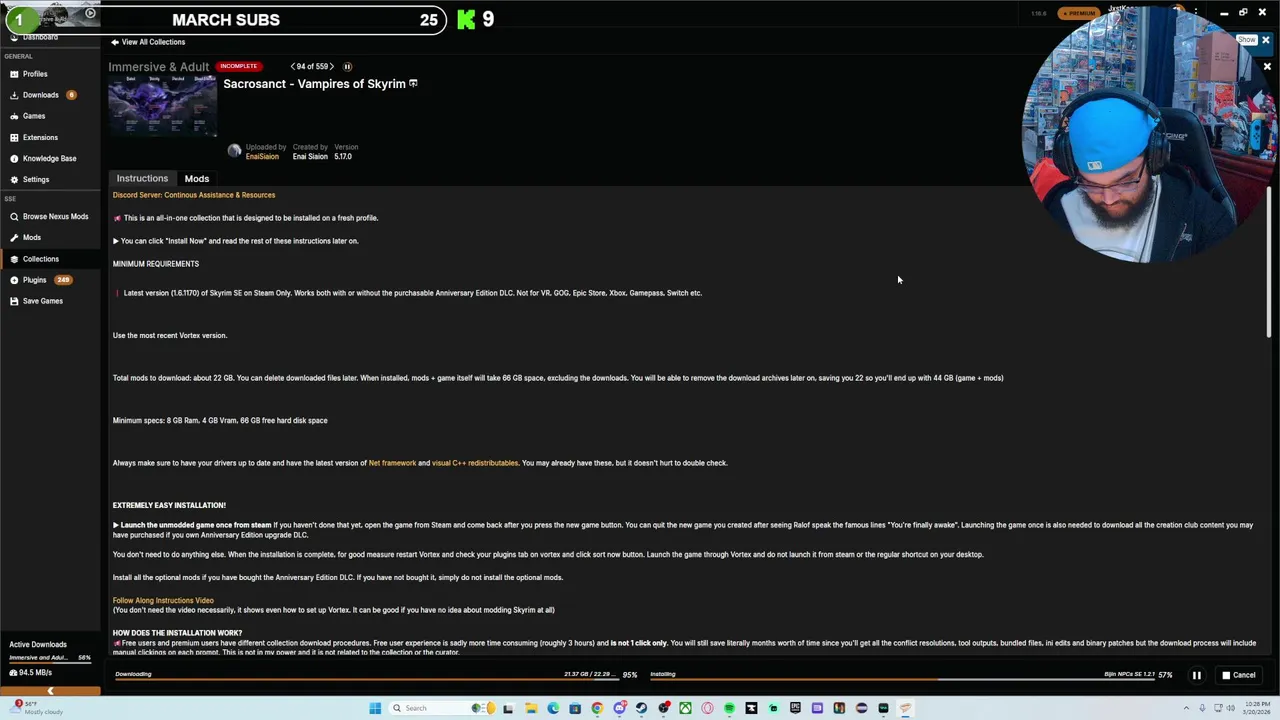Click Immersive and Adult active download progress

(50, 658)
